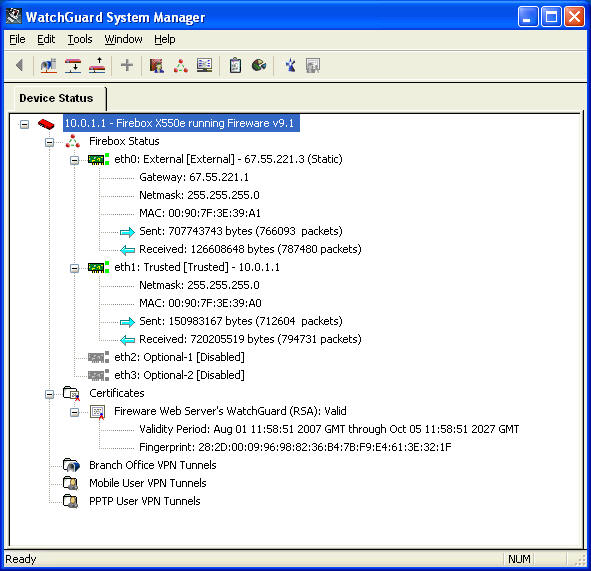Viewport: 591px width, 571px height.
Task: Click the globe Historical Reports icon
Action: (x=259, y=65)
